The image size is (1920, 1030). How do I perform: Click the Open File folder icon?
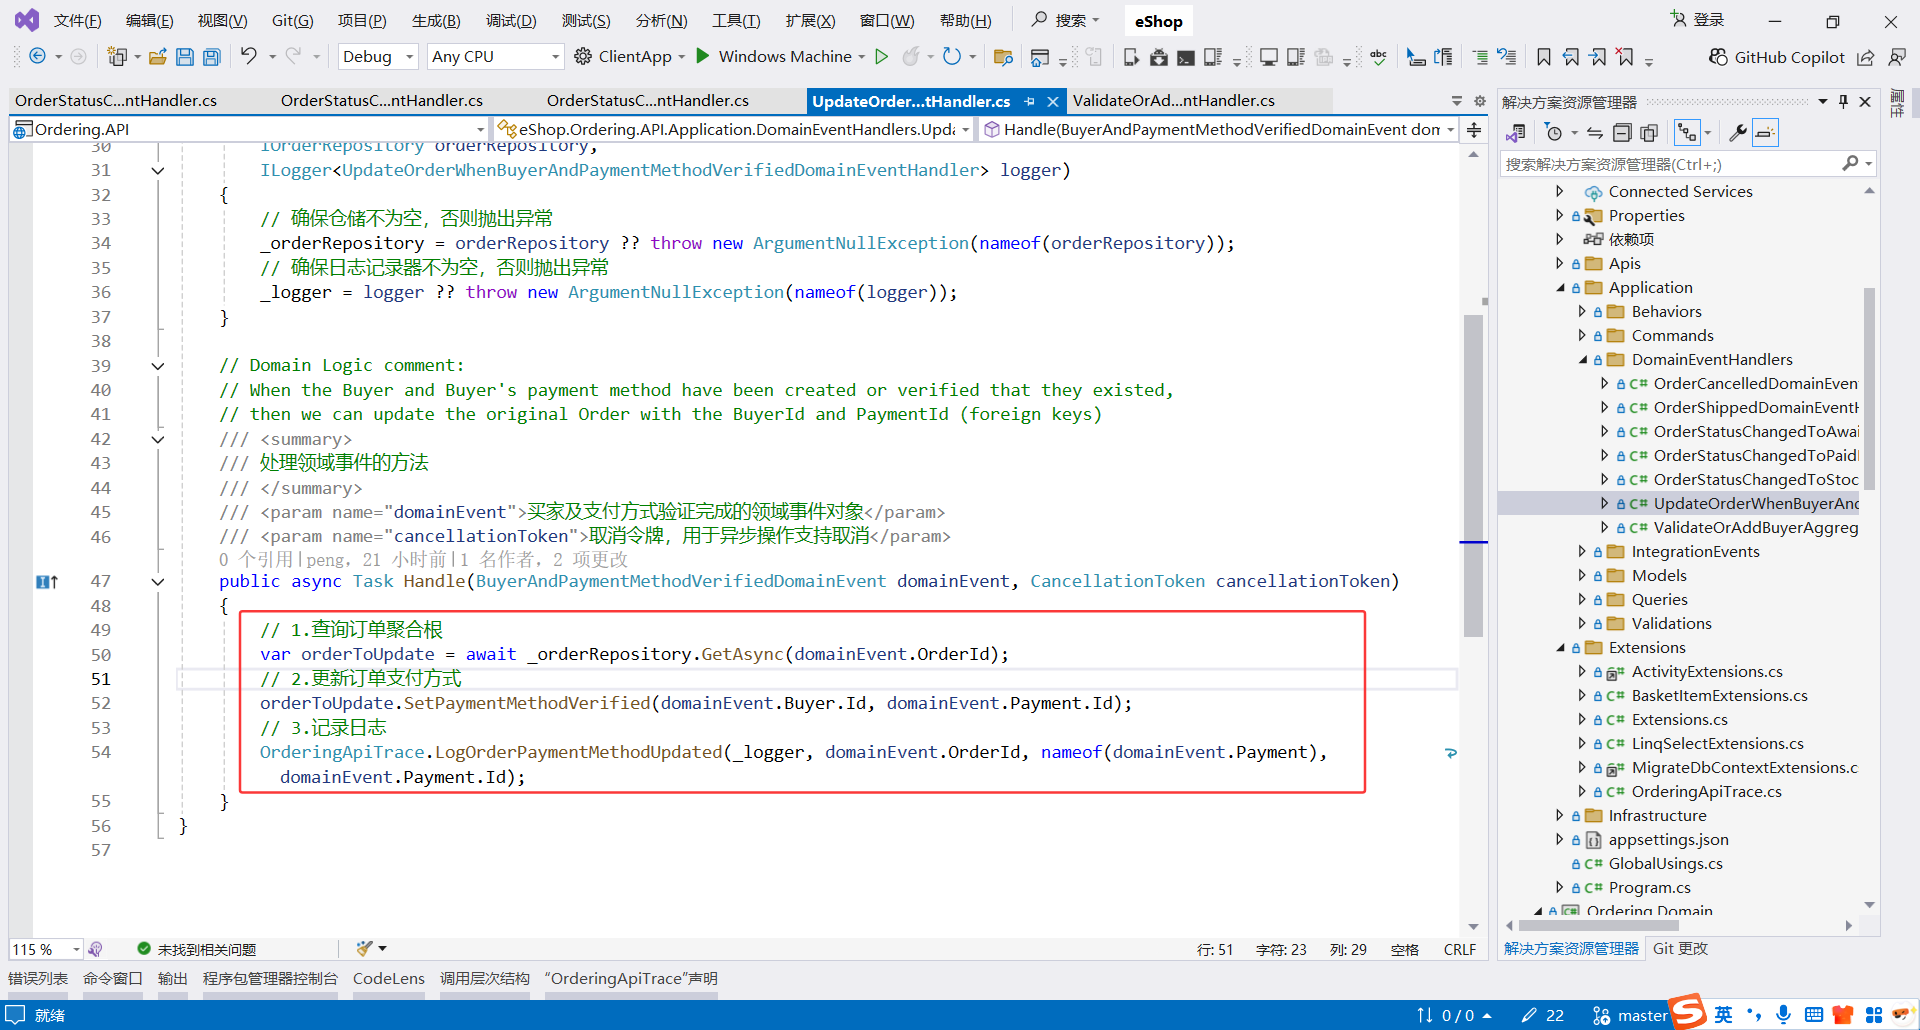(x=157, y=57)
